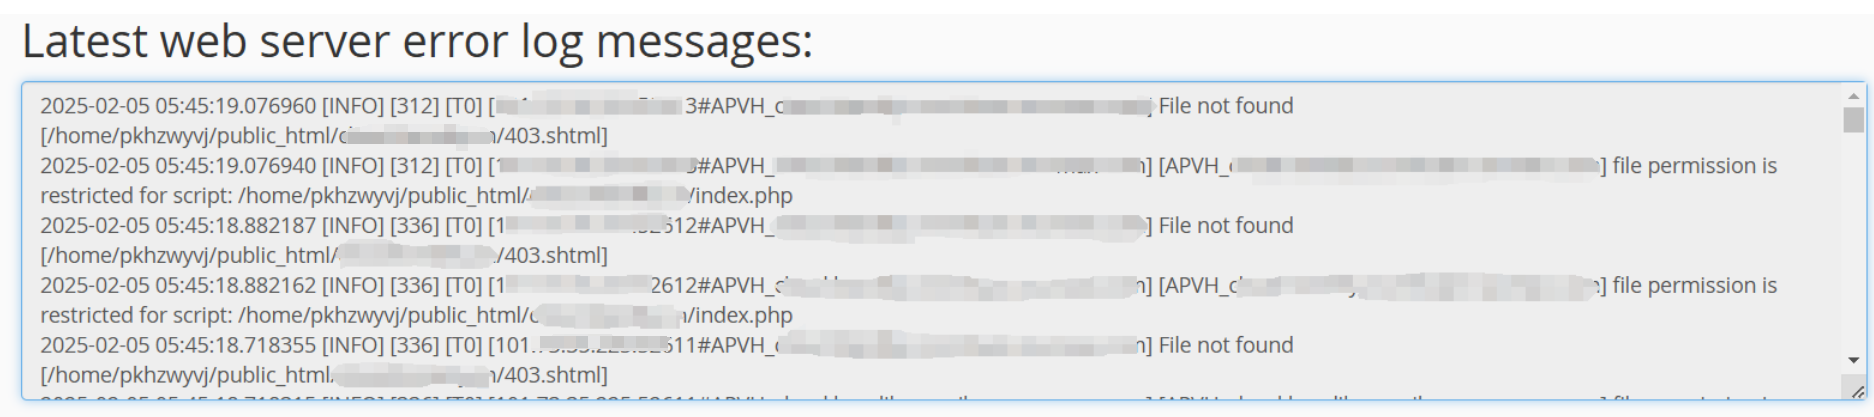Click the empty scrollbar track below the thumb

click(1853, 242)
